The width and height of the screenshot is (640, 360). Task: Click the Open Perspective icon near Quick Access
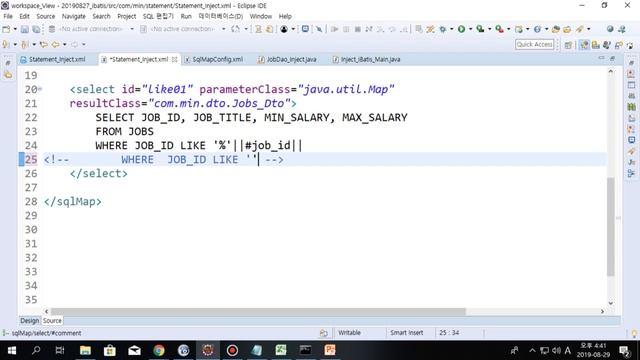click(x=568, y=45)
